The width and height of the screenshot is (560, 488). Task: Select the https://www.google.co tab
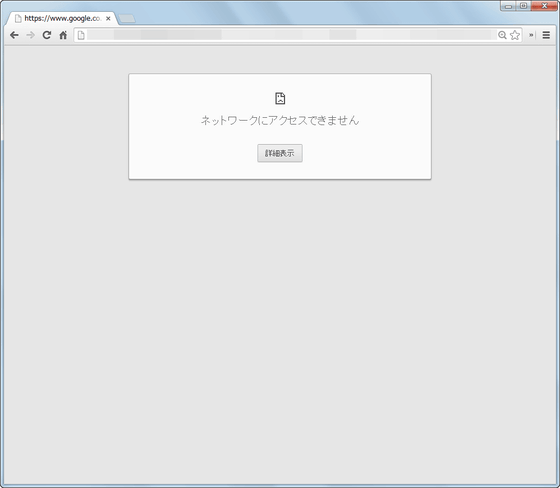click(x=61, y=18)
